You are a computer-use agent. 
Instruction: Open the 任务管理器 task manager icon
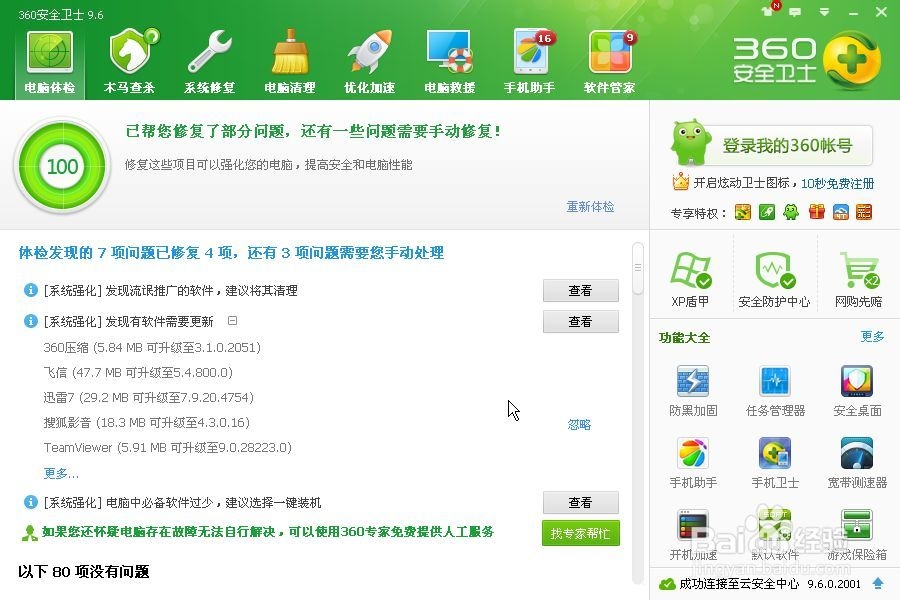pos(775,391)
